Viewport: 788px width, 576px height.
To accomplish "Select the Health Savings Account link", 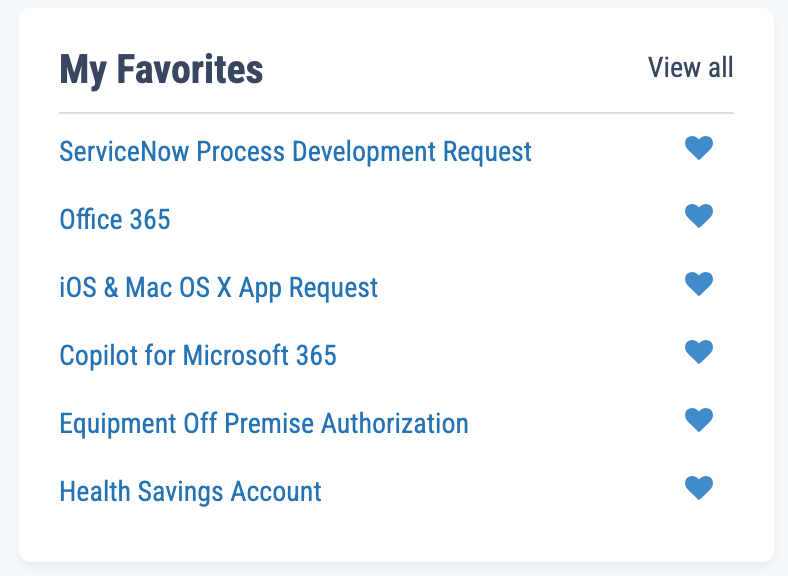I will pos(190,491).
